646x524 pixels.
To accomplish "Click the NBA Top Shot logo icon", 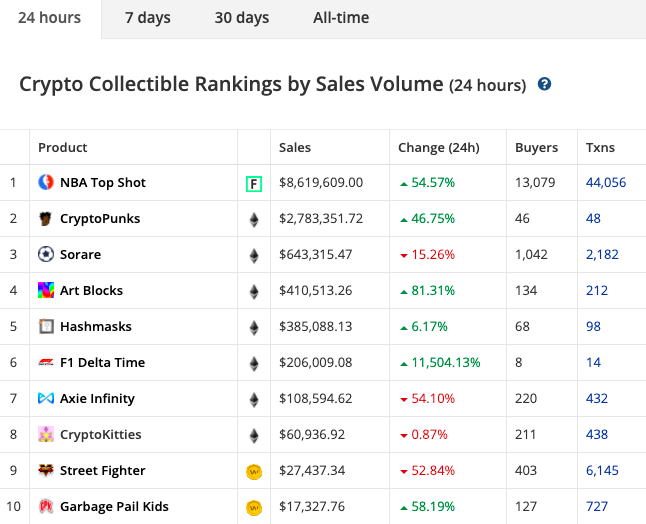I will (x=46, y=182).
